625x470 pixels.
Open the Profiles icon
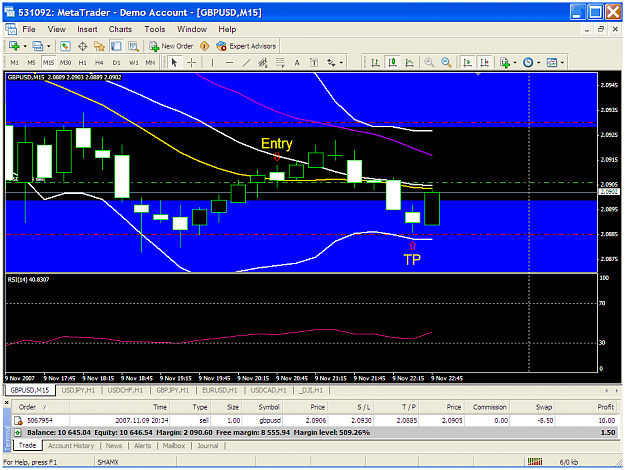(x=37, y=46)
